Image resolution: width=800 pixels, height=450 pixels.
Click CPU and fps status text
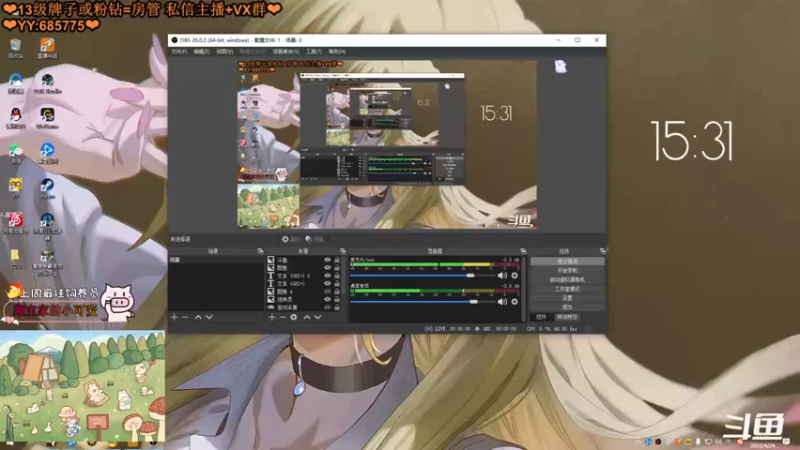pyautogui.click(x=552, y=329)
